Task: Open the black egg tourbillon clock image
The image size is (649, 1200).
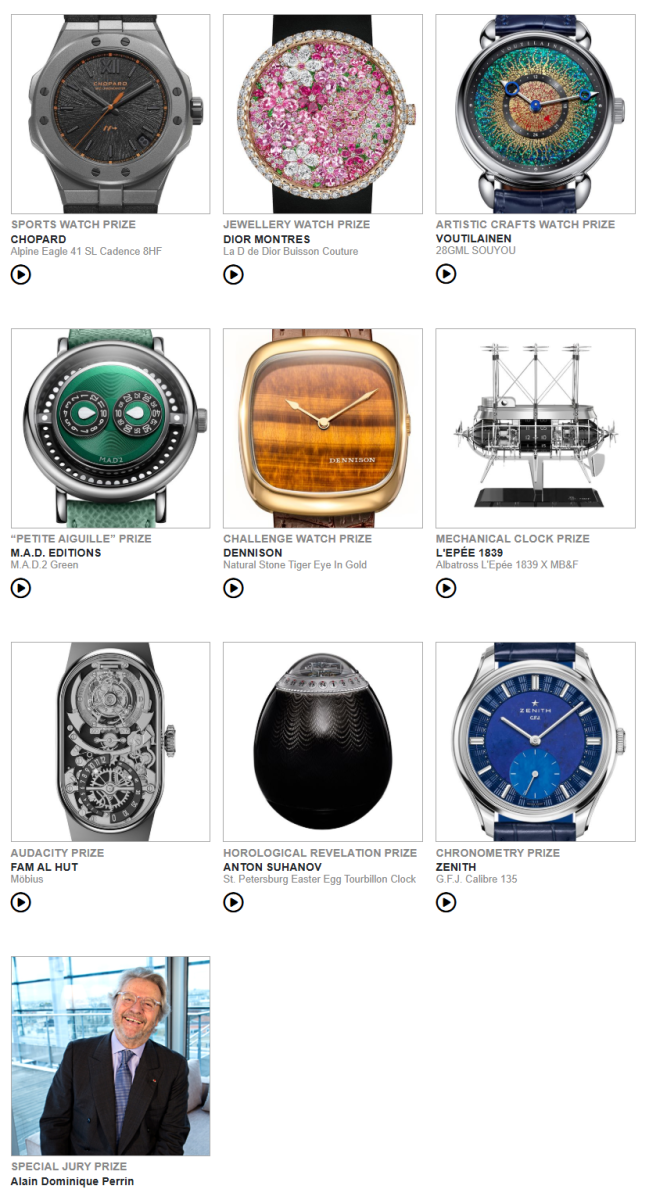Action: pos(323,742)
